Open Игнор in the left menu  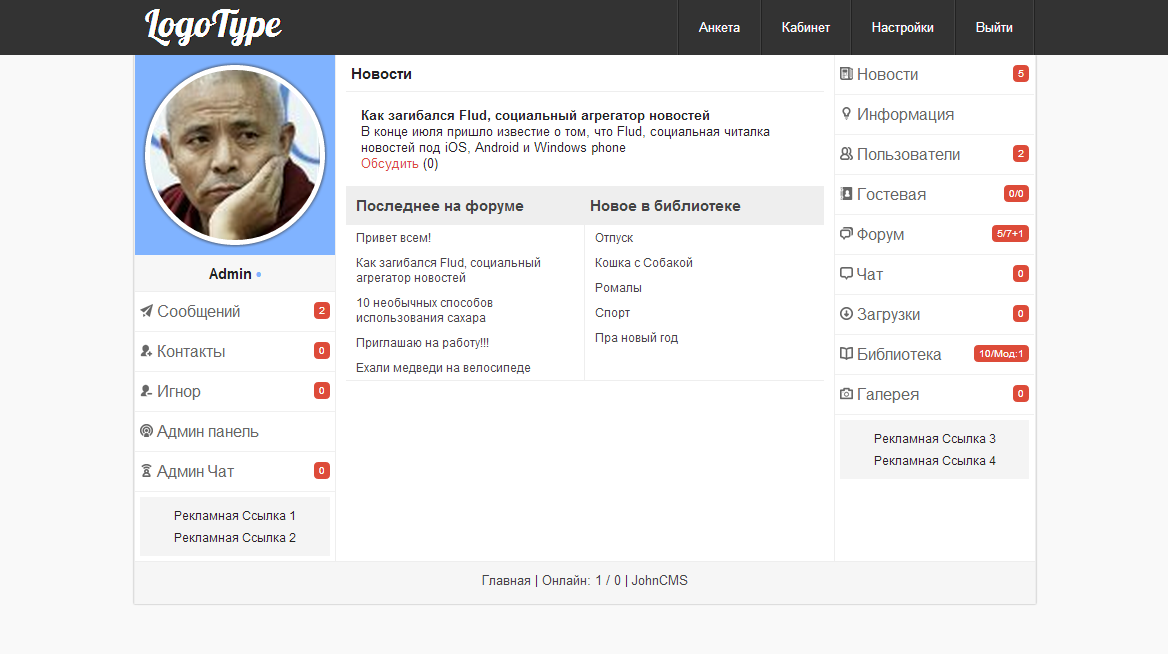pyautogui.click(x=235, y=391)
